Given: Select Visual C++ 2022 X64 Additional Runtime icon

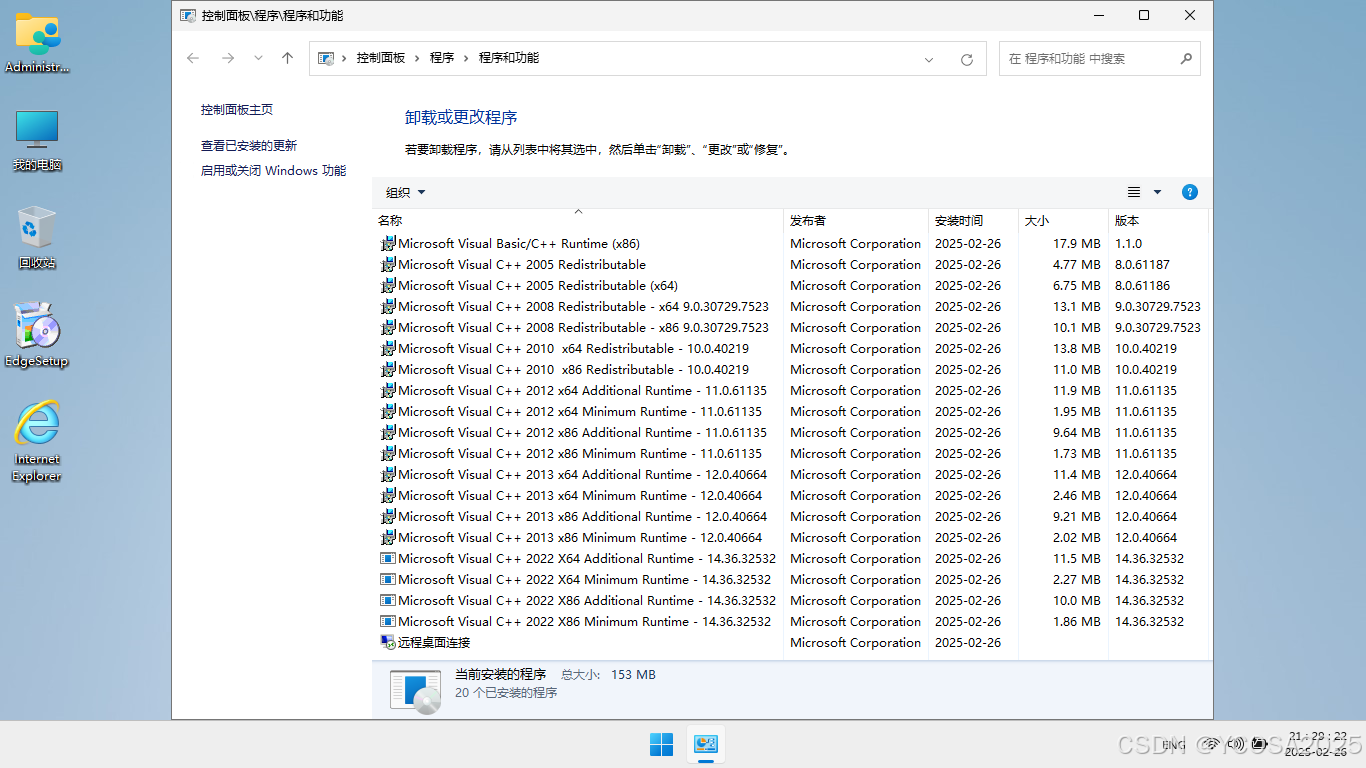Looking at the screenshot, I should click(x=388, y=559).
